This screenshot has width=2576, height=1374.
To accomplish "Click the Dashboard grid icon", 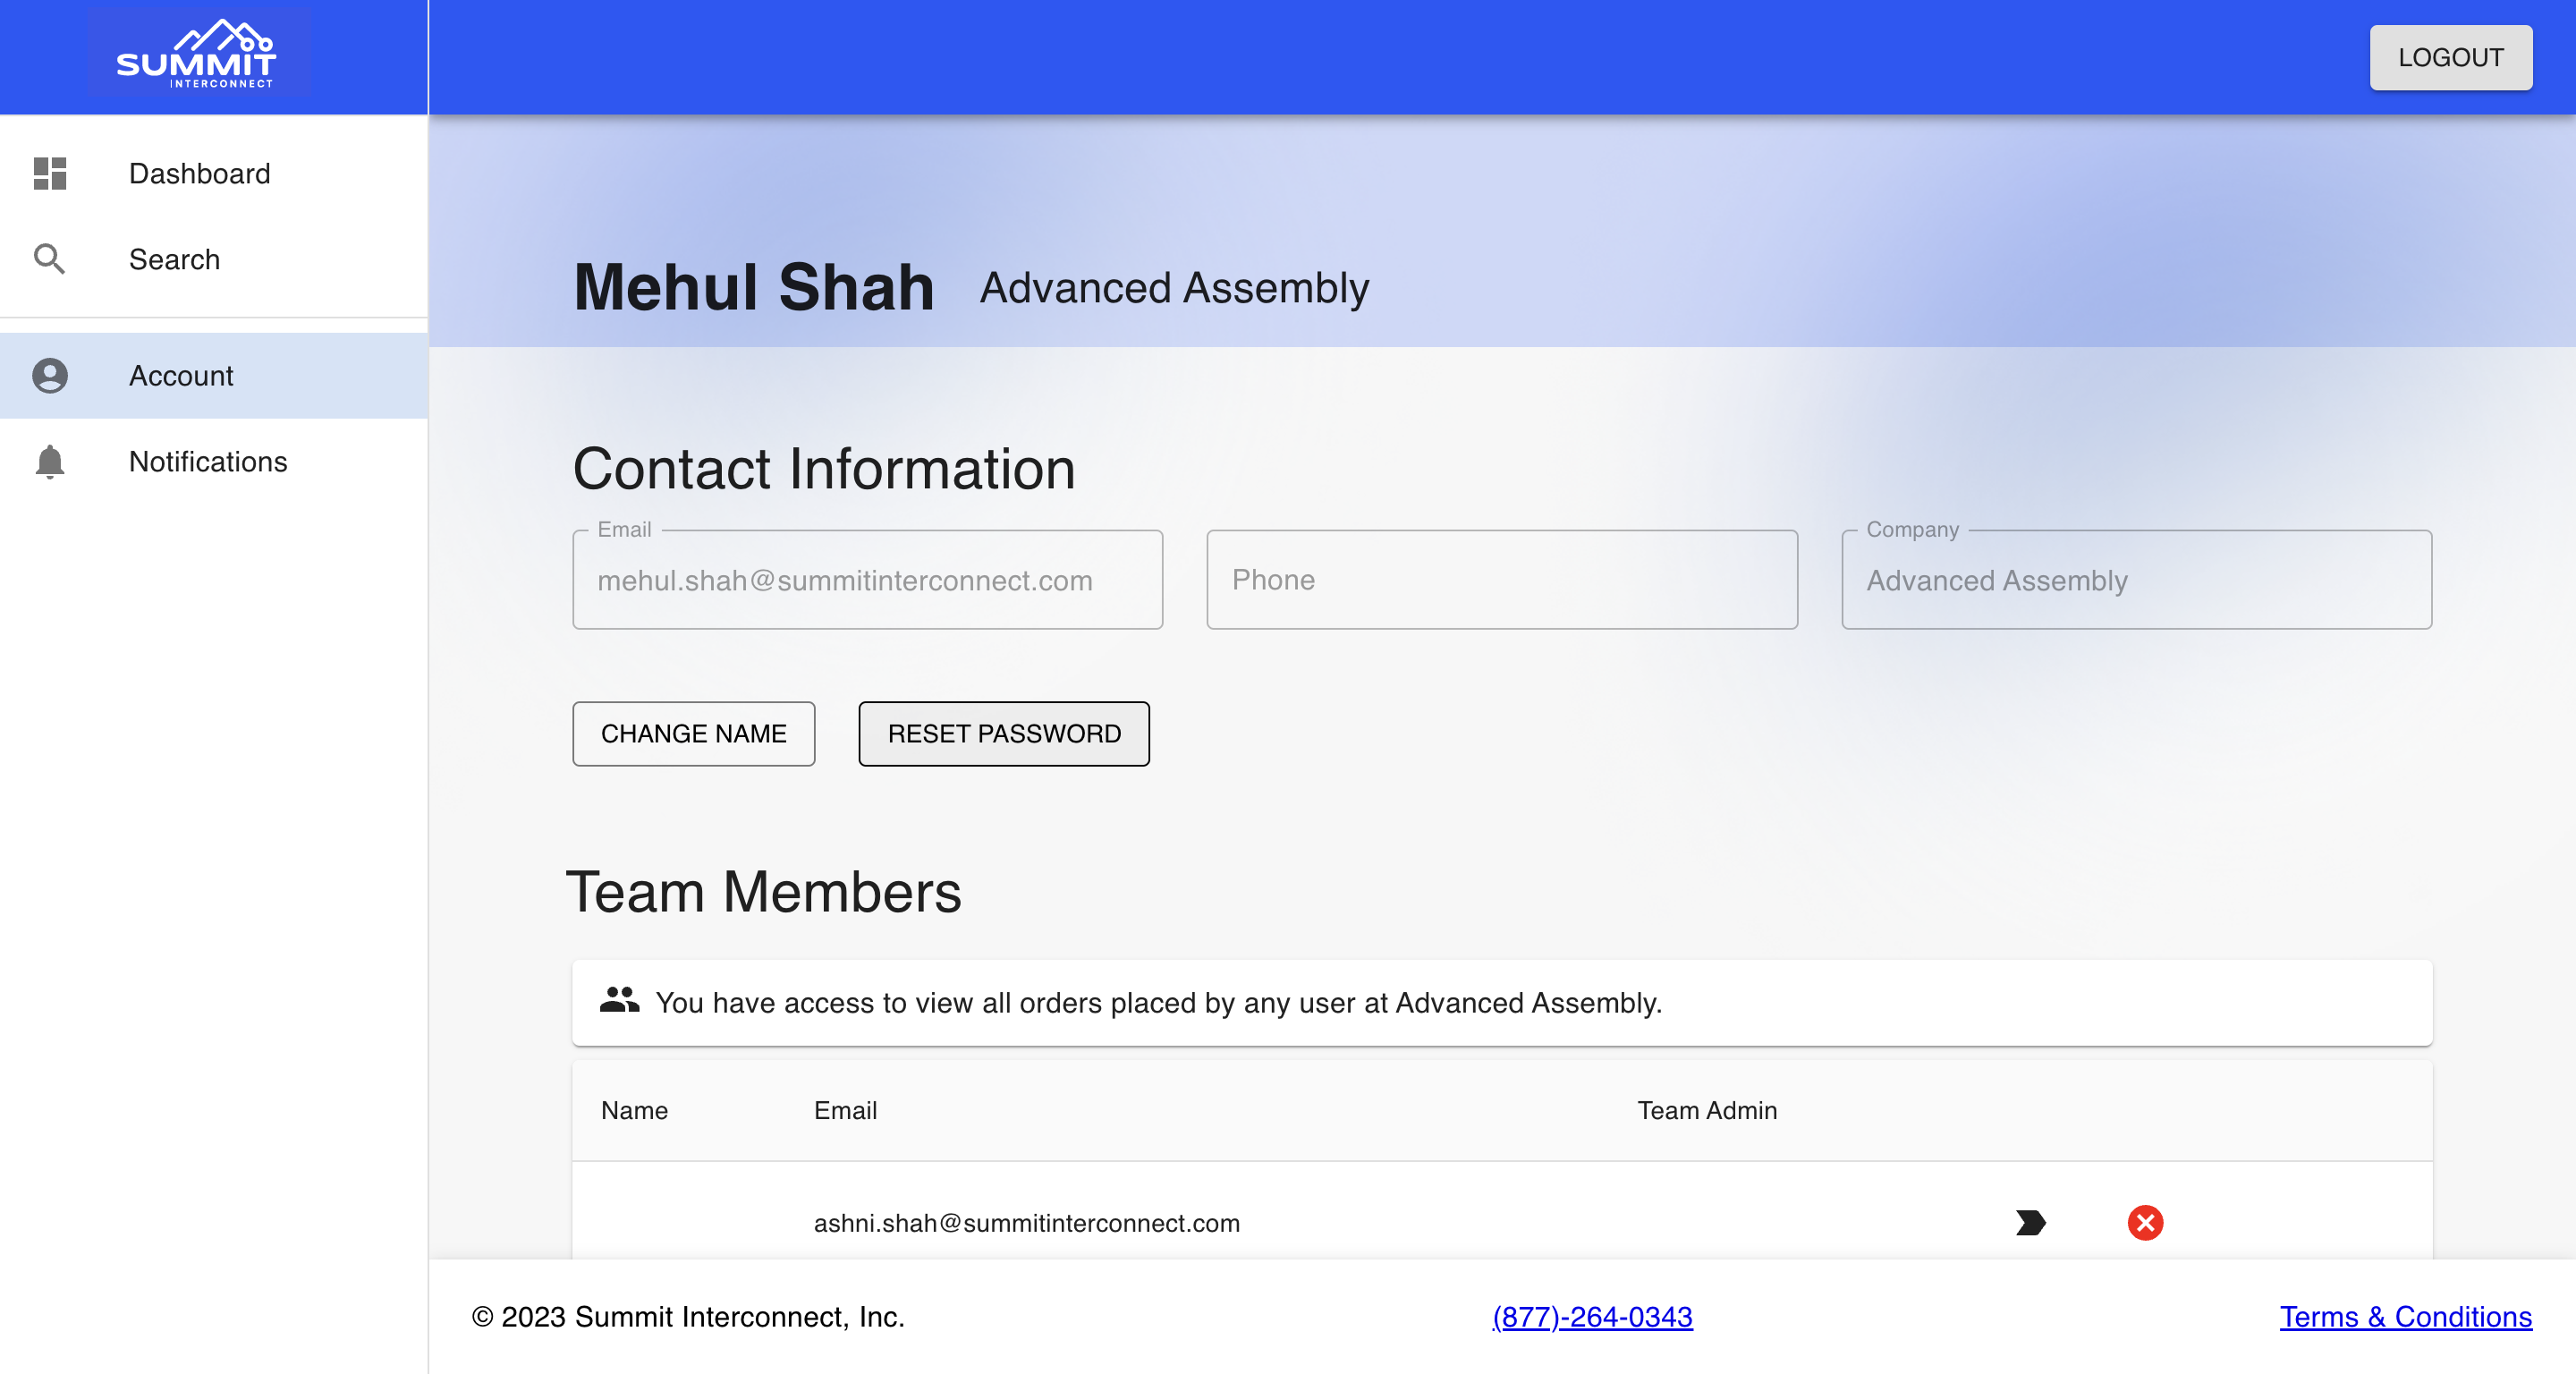I will click(50, 173).
